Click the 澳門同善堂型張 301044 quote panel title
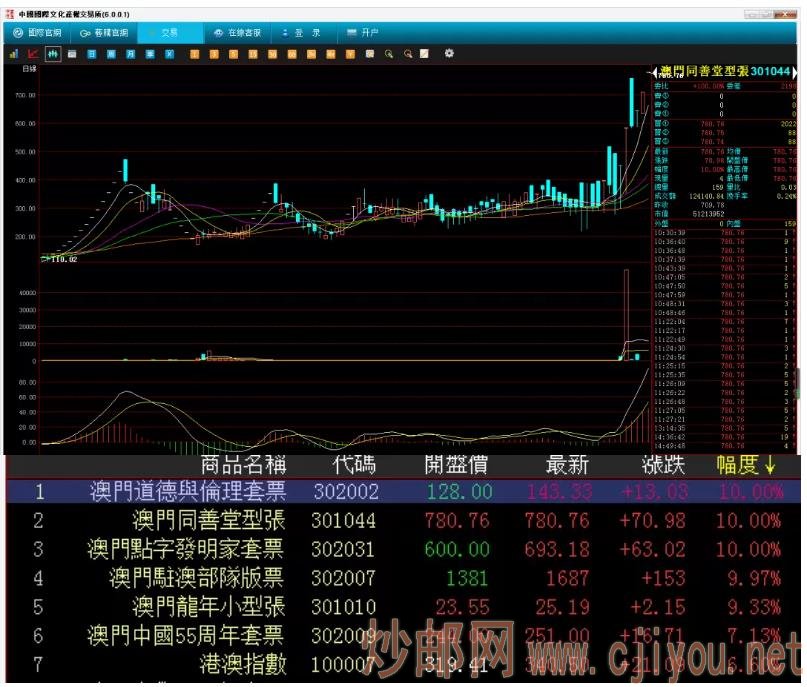 coord(725,72)
